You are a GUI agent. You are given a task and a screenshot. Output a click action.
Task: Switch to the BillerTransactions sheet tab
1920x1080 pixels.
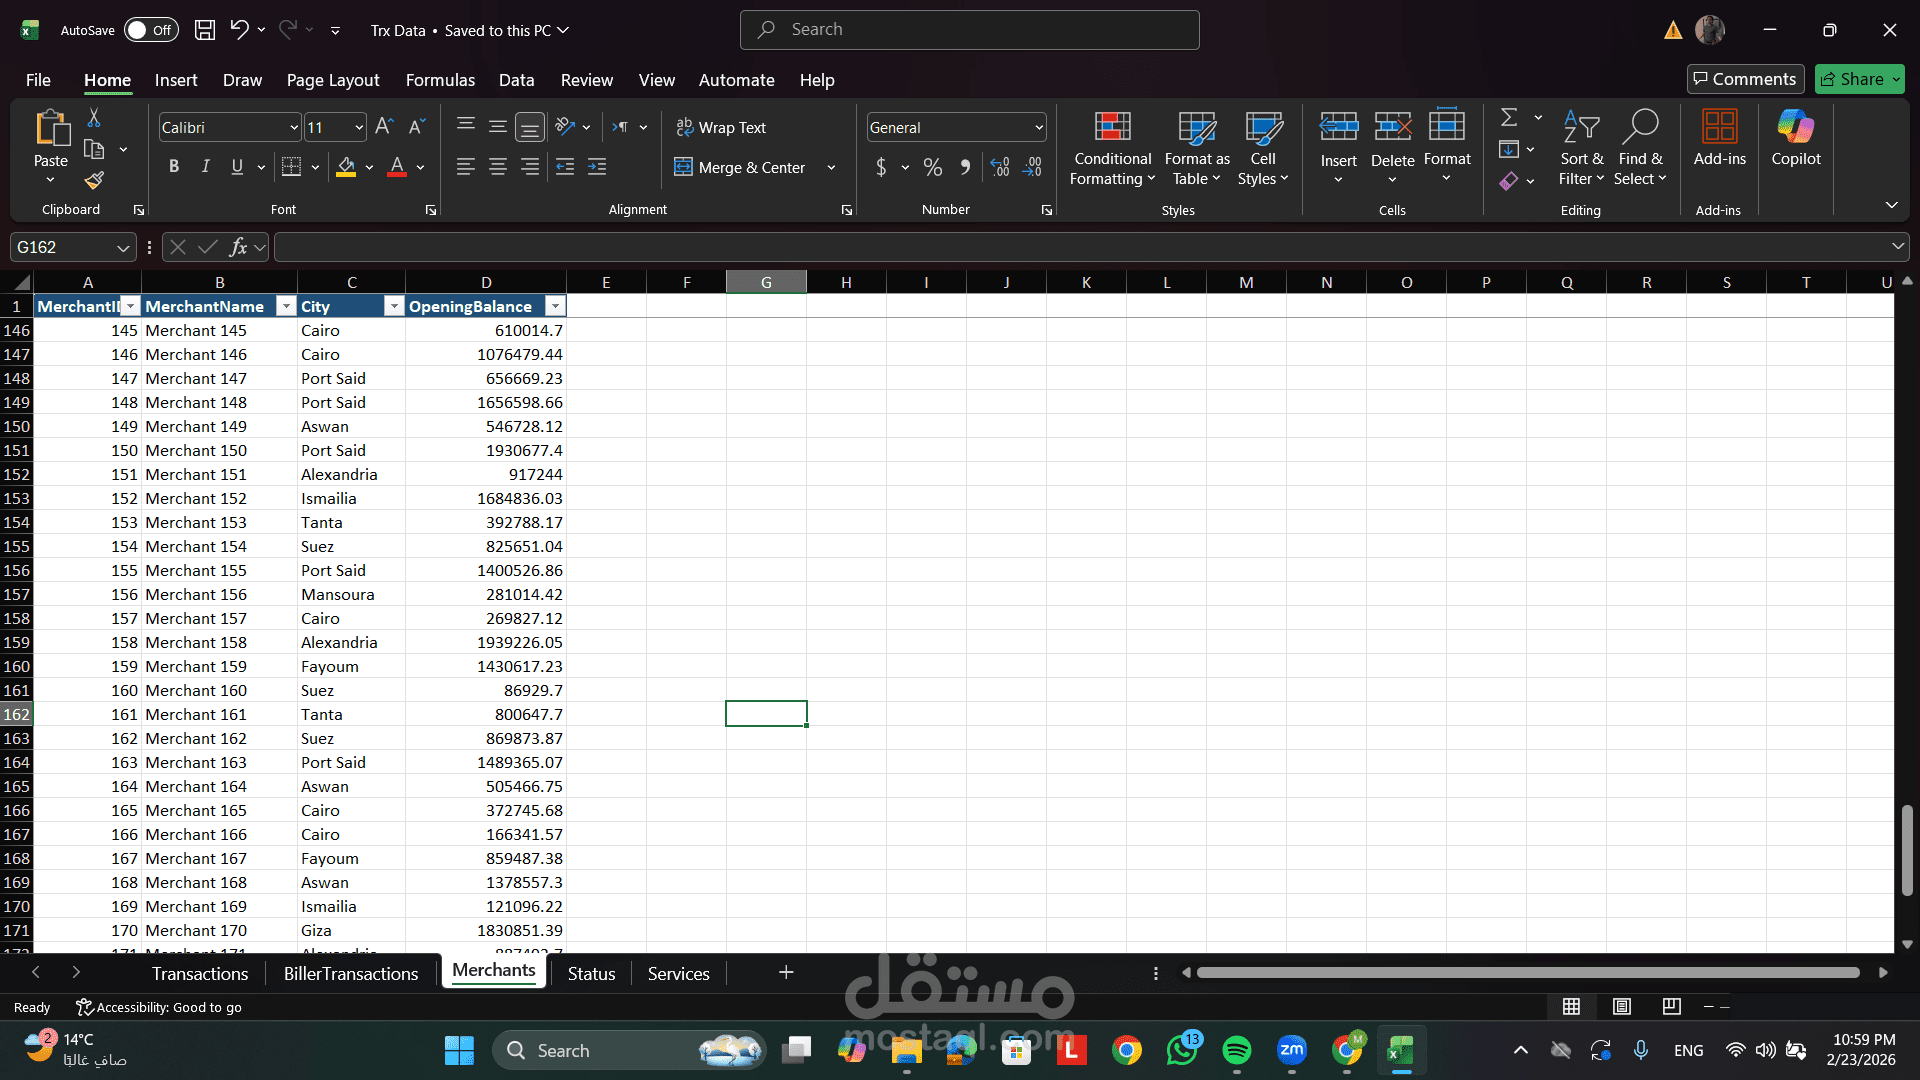[350, 974]
